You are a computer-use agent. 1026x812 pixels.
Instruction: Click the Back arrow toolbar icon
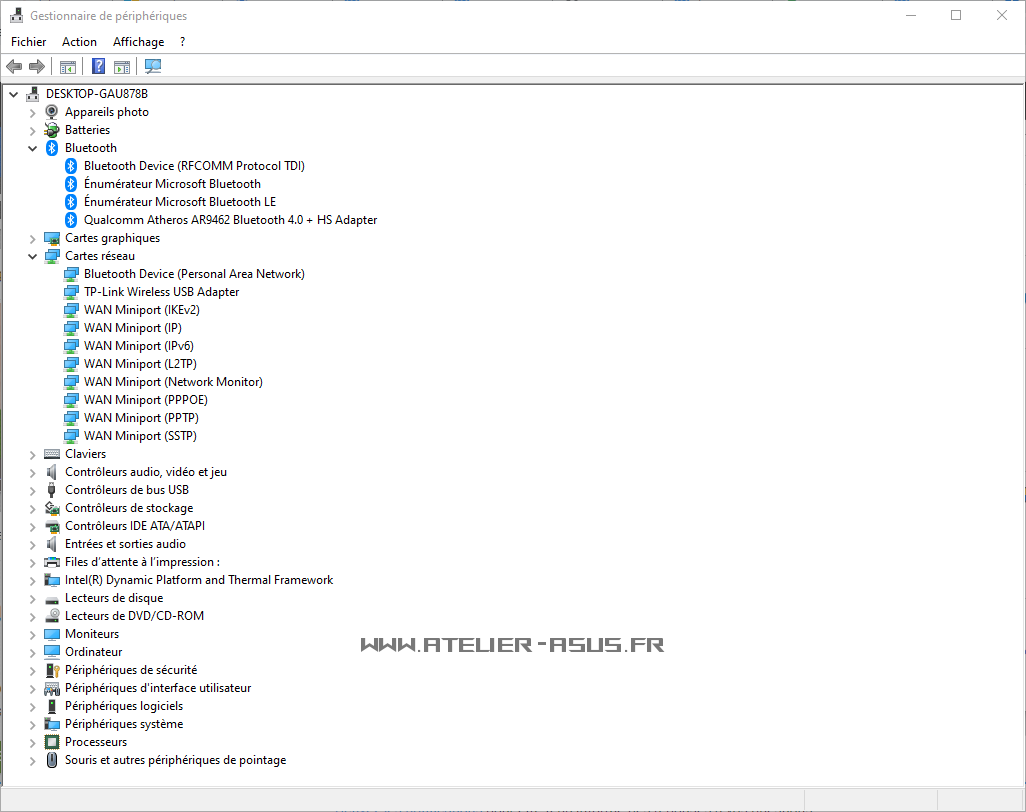(x=14, y=66)
